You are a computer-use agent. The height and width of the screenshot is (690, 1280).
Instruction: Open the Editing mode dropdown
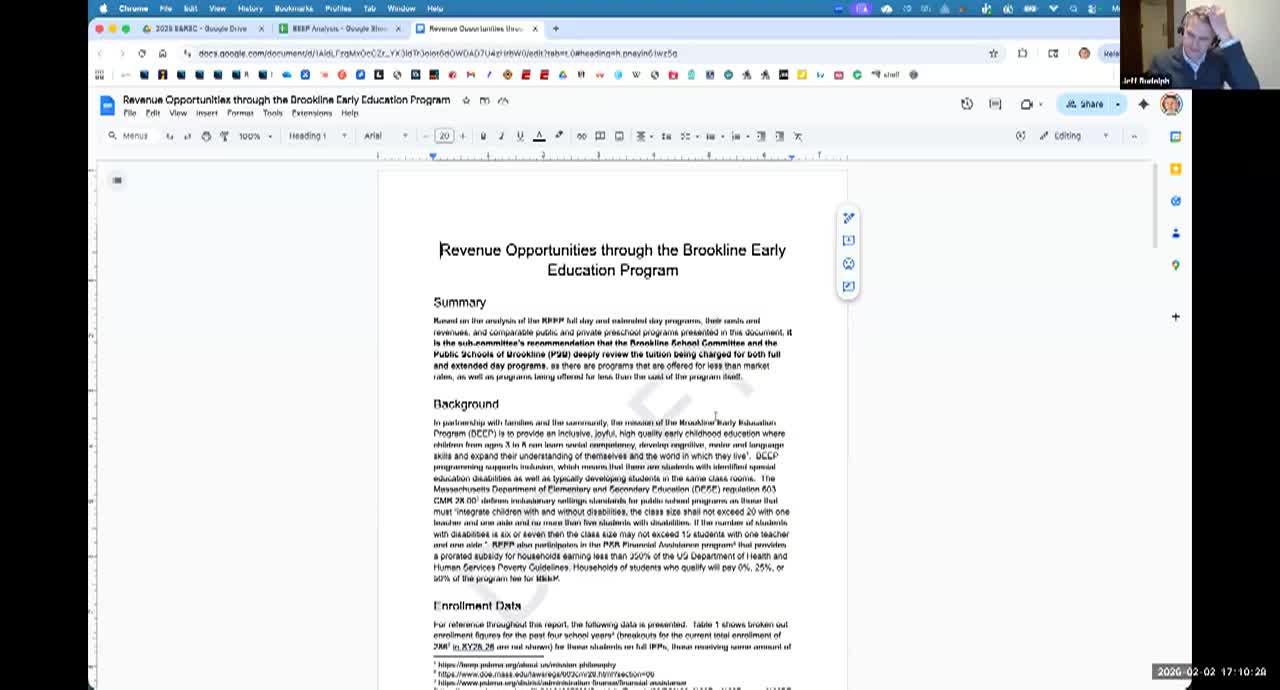click(1074, 136)
